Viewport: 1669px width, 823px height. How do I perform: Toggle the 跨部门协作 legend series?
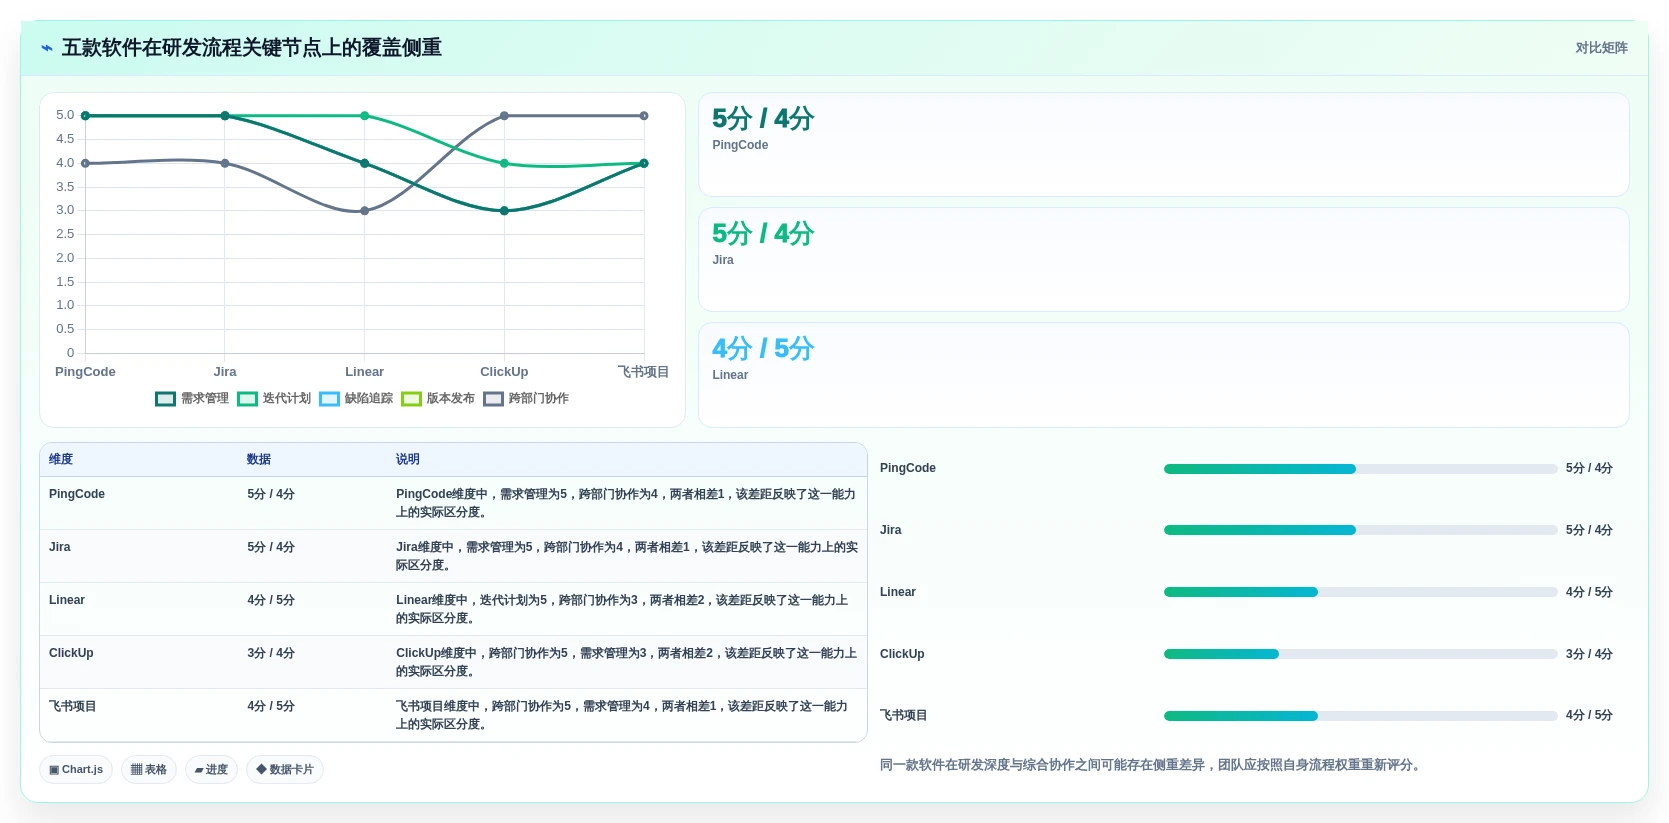click(x=526, y=398)
